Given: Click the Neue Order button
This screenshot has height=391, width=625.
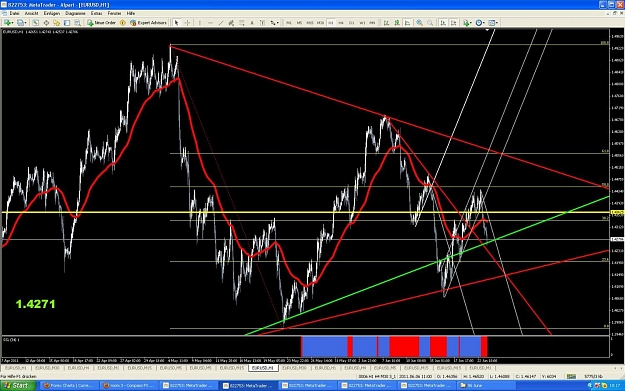Looking at the screenshot, I should [101, 23].
